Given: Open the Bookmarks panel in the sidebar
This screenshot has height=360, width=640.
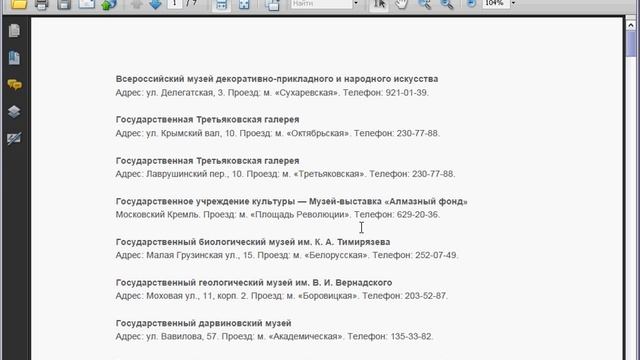Looking at the screenshot, I should [14, 58].
